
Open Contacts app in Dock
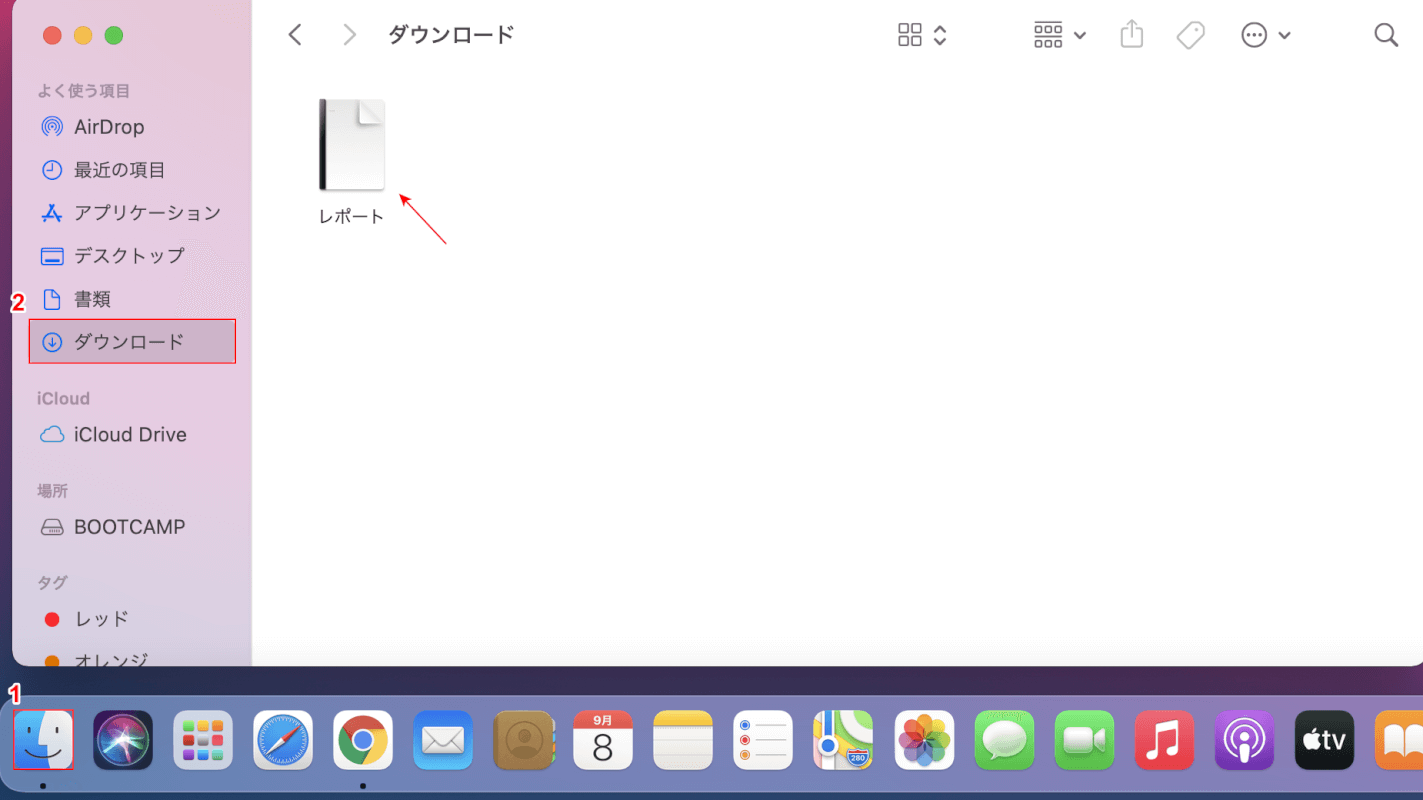coord(523,740)
